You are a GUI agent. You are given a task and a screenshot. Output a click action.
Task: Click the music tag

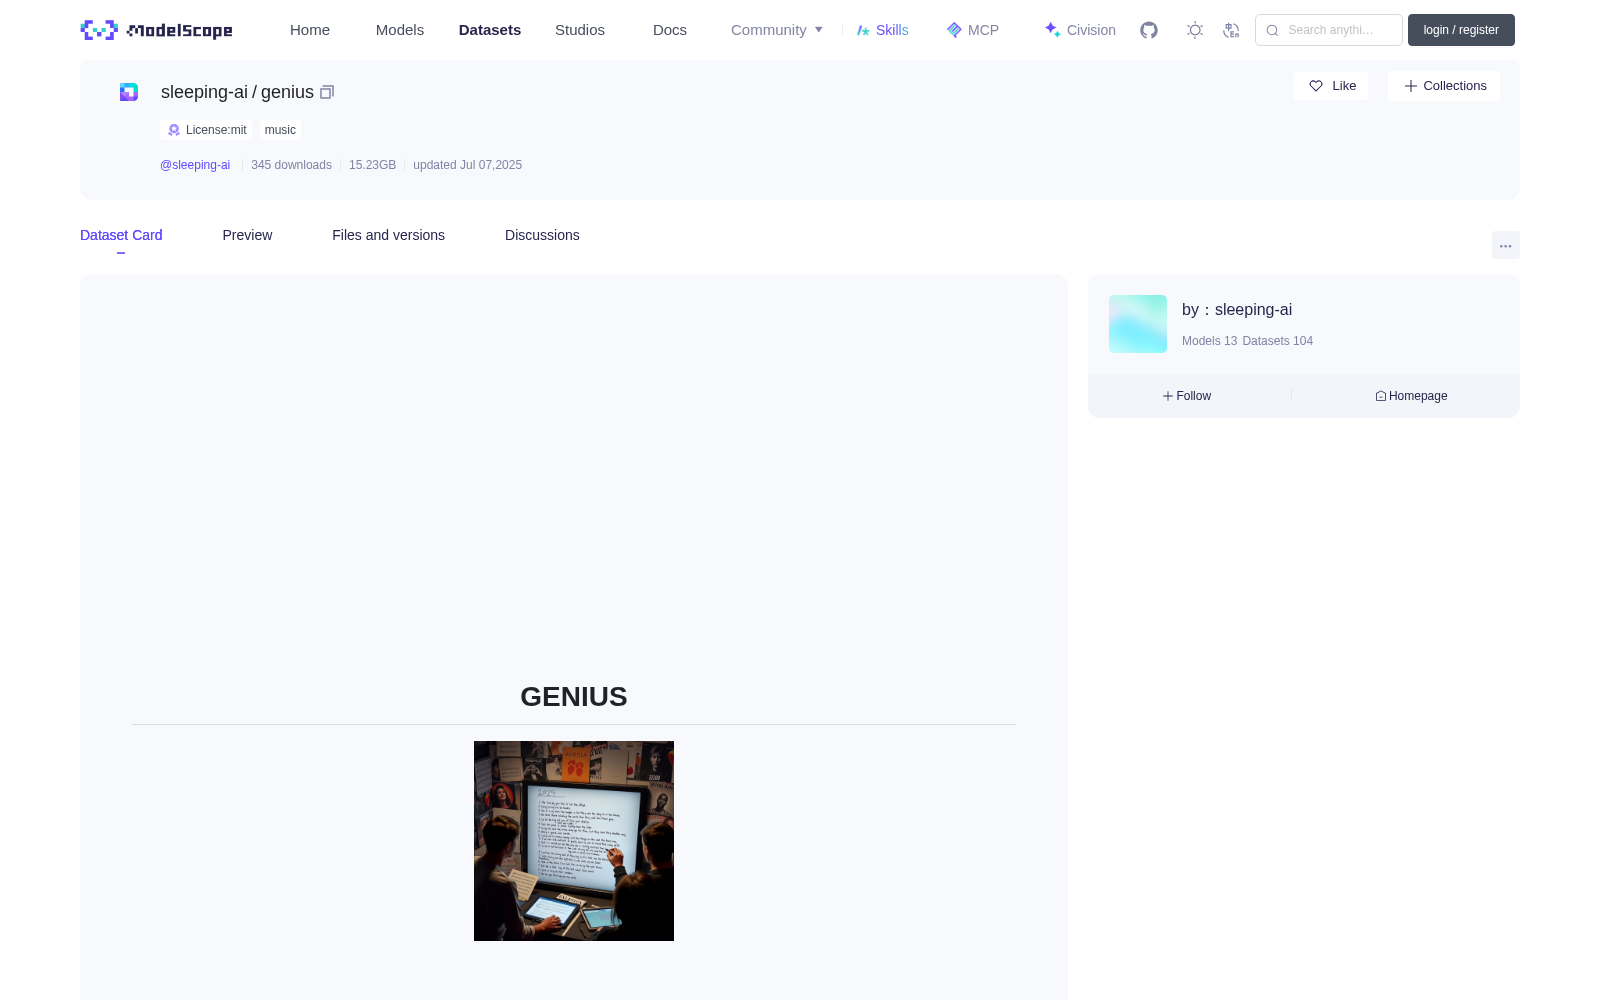tap(280, 130)
